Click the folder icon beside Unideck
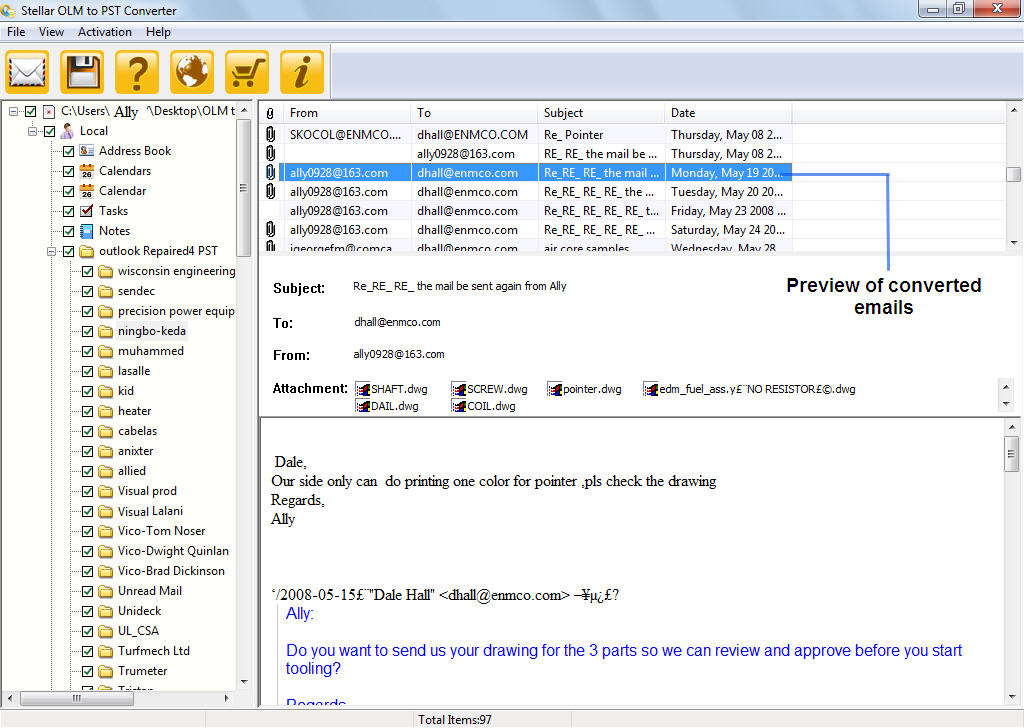Image resolution: width=1024 pixels, height=728 pixels. click(x=106, y=611)
